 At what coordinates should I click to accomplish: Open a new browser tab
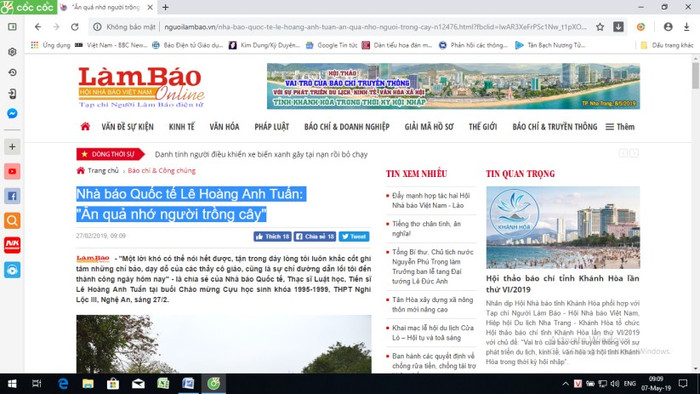pos(166,7)
